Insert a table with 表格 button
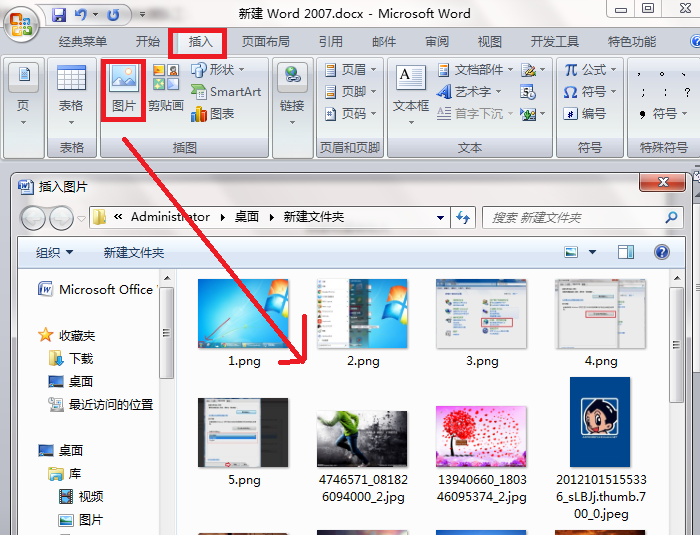 [x=71, y=95]
